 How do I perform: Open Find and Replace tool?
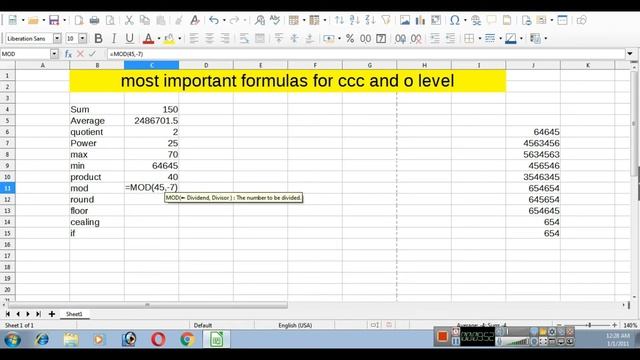(260, 20)
